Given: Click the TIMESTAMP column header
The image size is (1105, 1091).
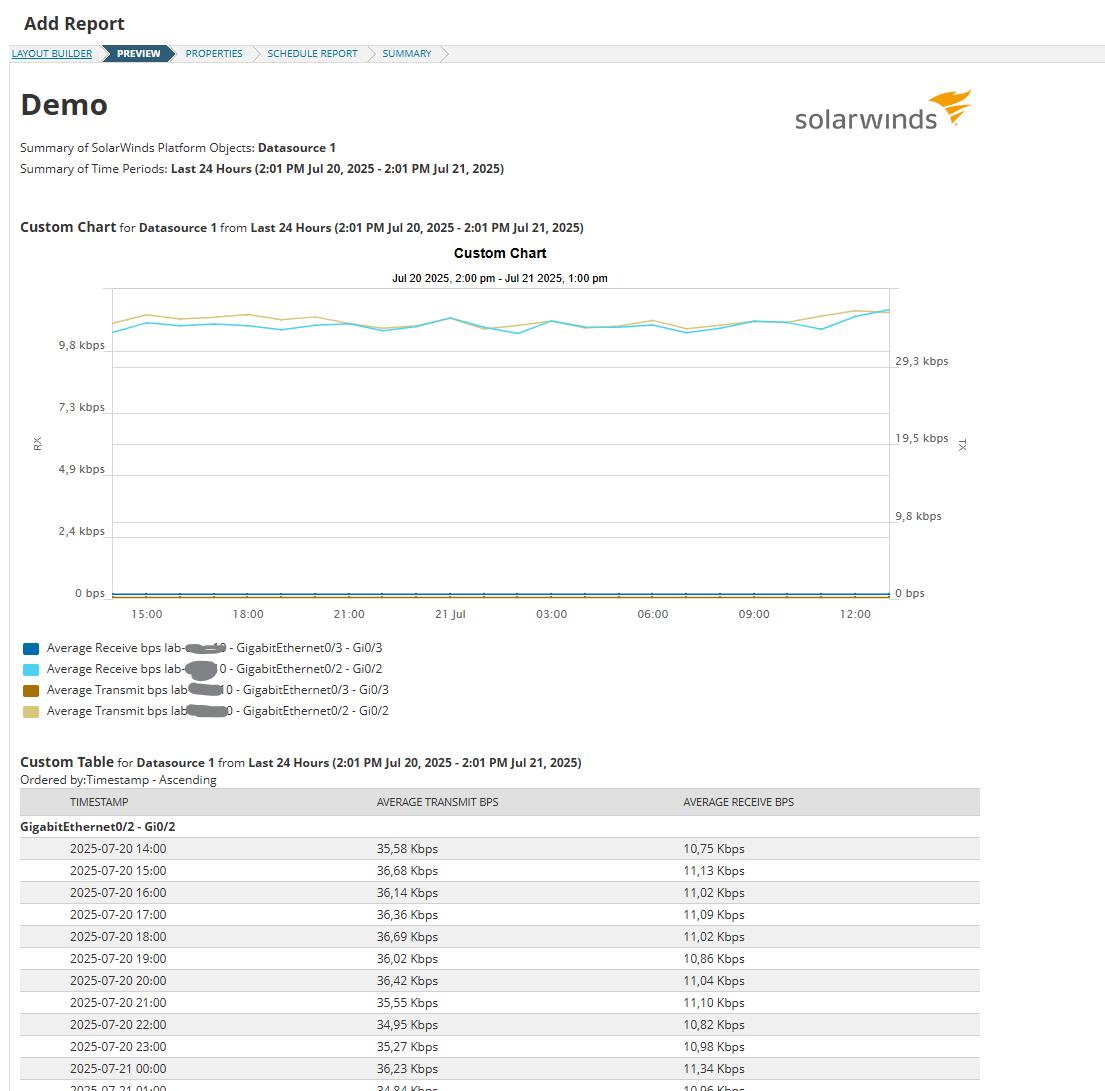Looking at the screenshot, I should click(x=99, y=802).
